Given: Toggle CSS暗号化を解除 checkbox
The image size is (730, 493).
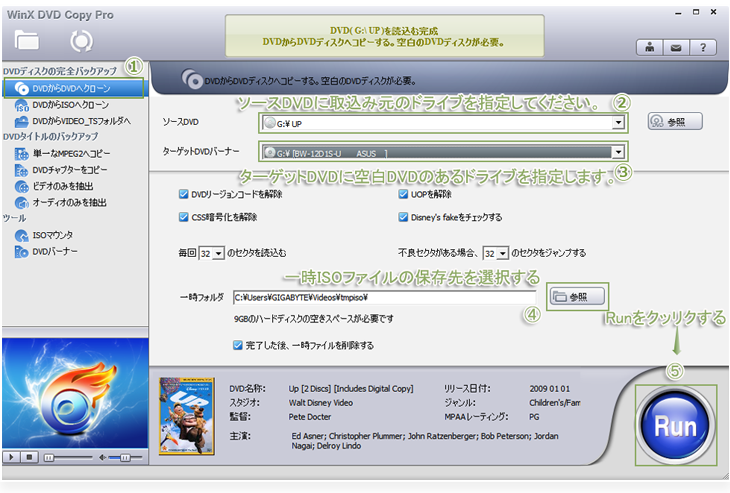Looking at the screenshot, I should tap(183, 217).
